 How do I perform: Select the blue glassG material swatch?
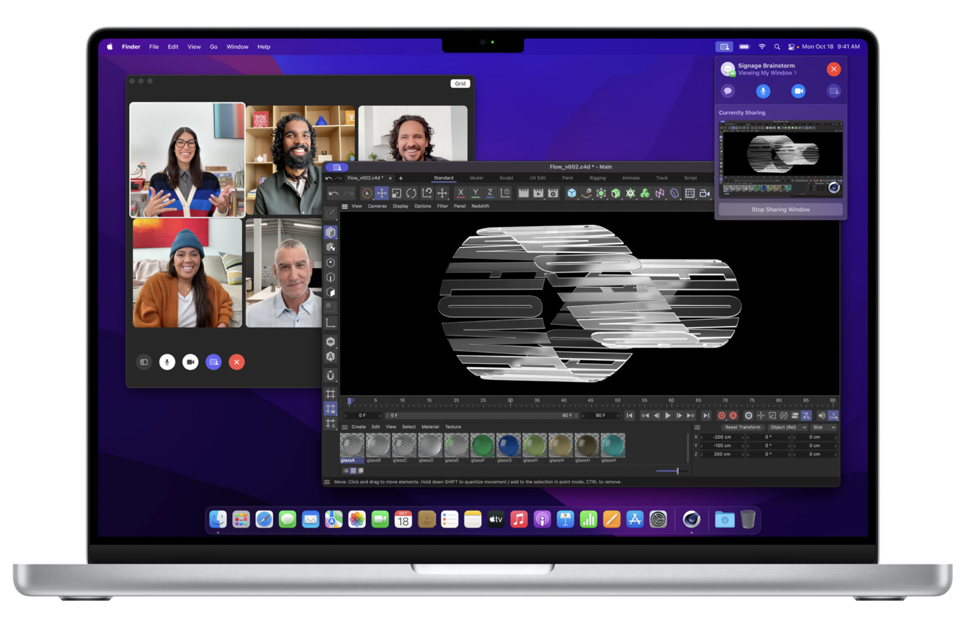[x=508, y=445]
